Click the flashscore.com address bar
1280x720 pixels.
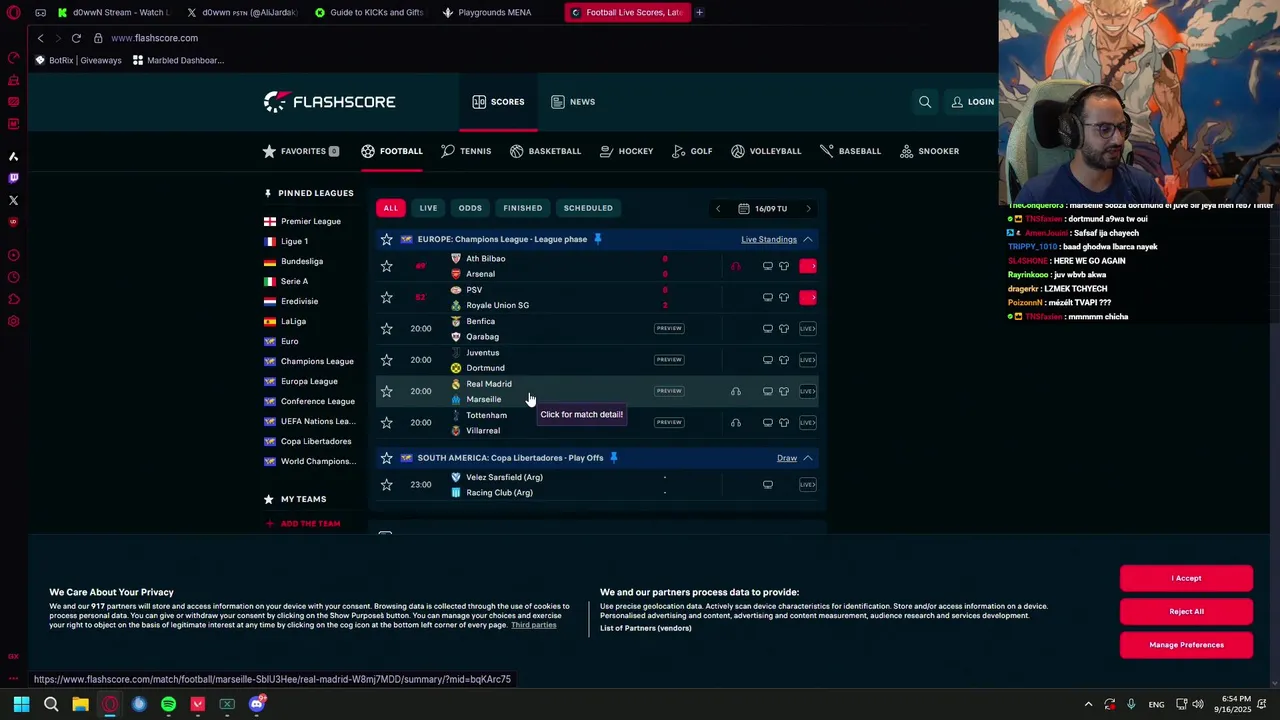(x=154, y=38)
